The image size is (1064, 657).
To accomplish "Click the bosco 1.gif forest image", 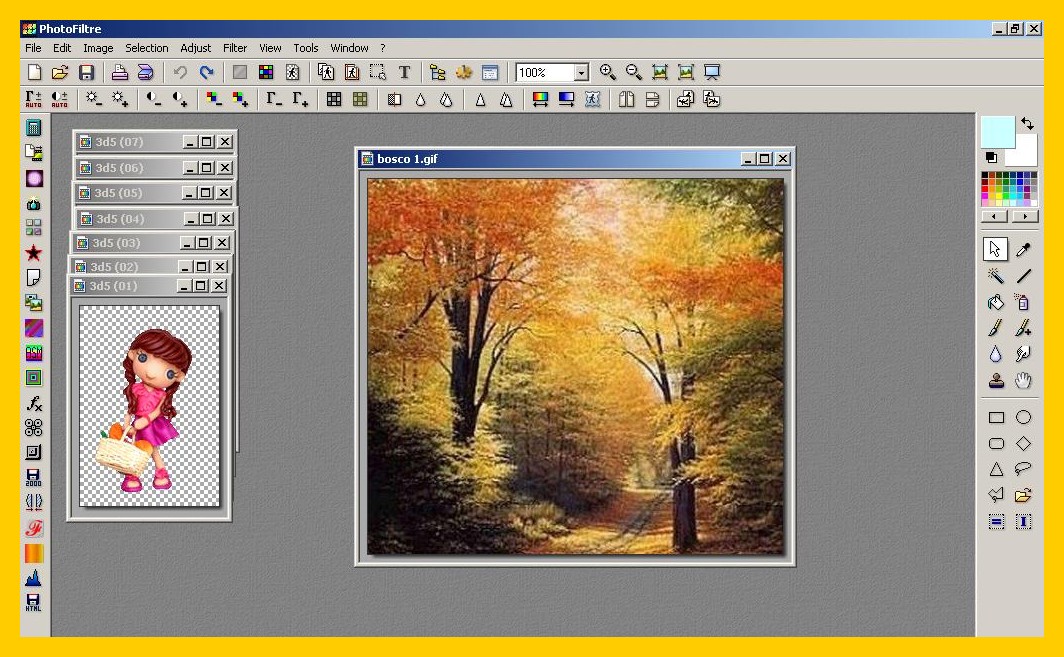I will pyautogui.click(x=575, y=366).
